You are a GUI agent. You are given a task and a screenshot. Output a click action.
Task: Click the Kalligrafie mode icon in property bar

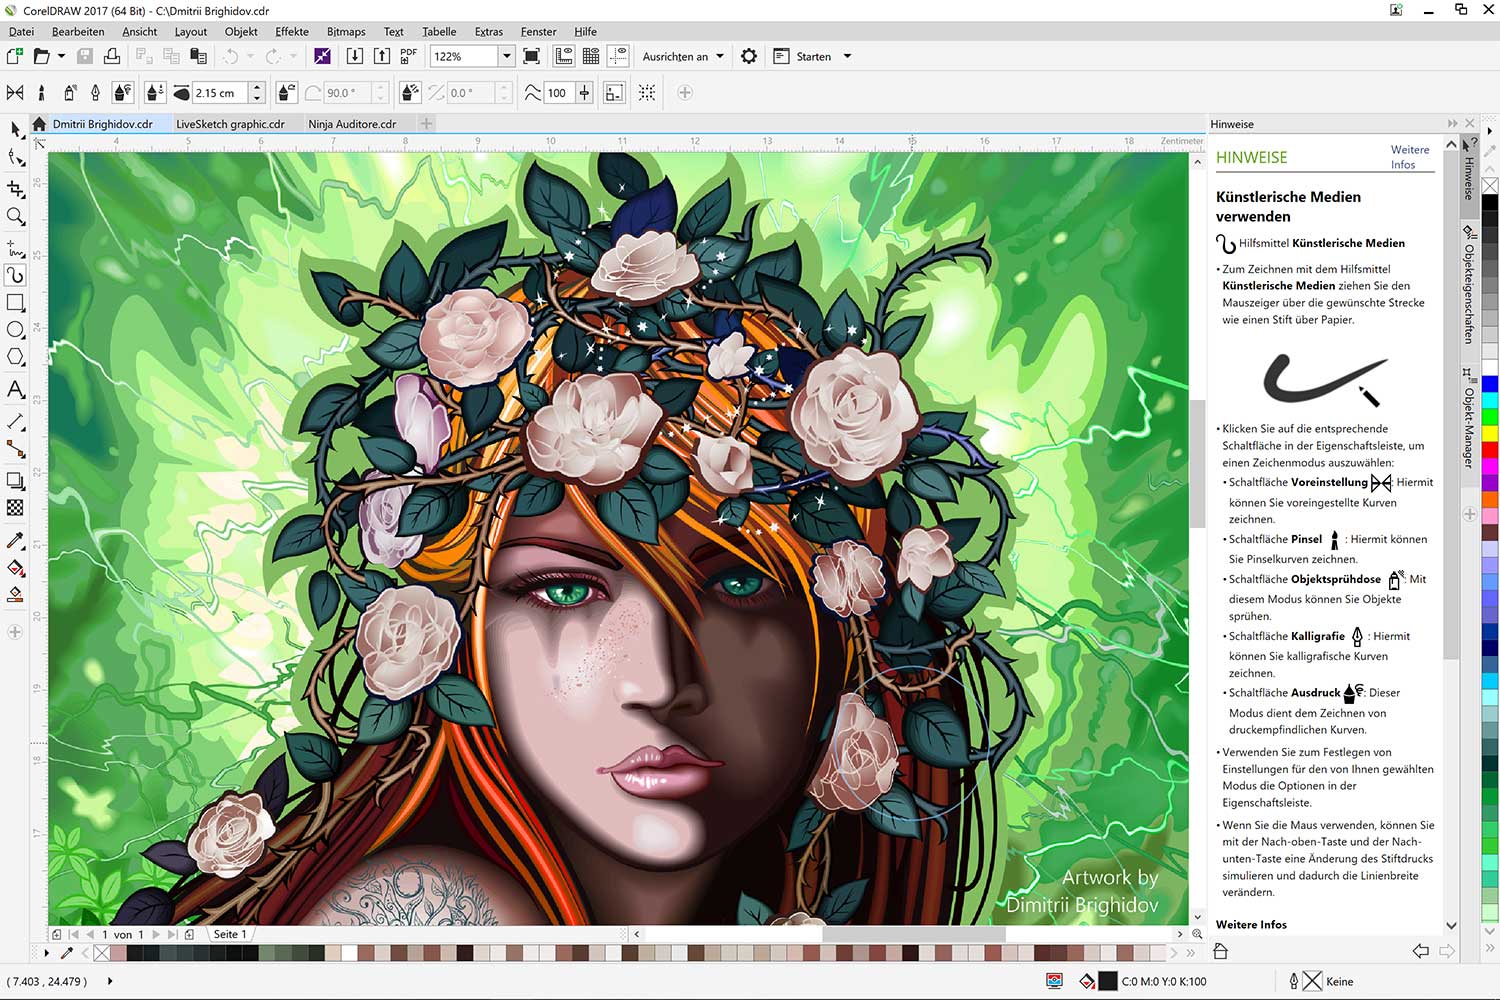(x=95, y=93)
